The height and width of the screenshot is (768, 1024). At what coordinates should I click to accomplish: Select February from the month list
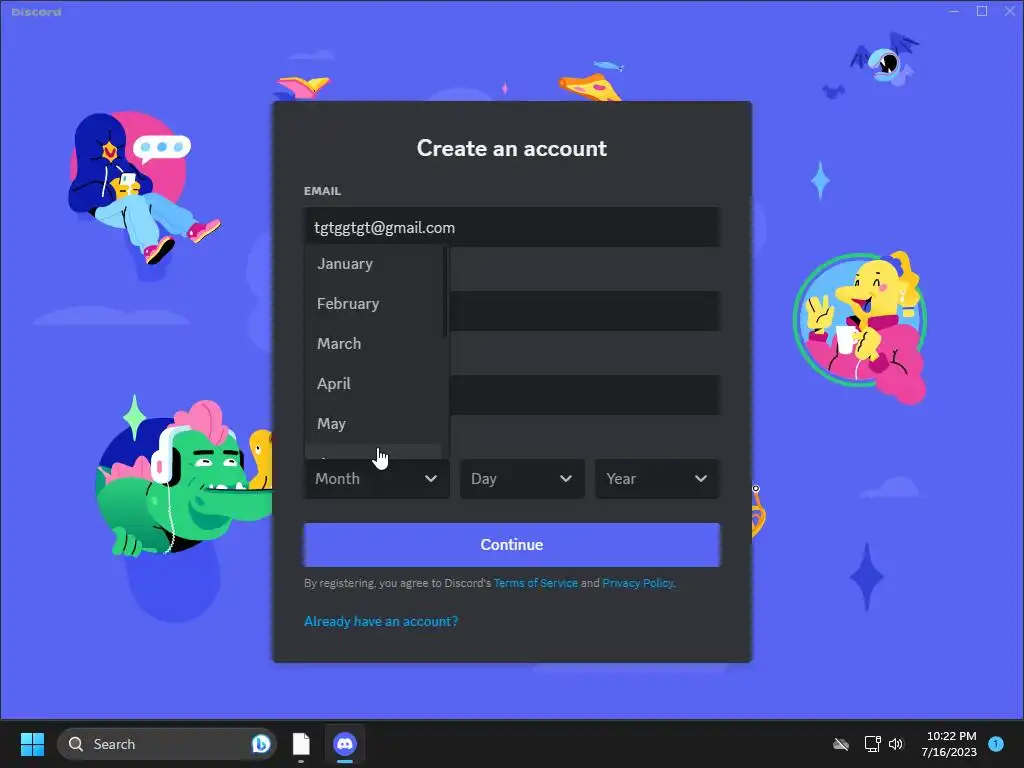[x=374, y=304]
